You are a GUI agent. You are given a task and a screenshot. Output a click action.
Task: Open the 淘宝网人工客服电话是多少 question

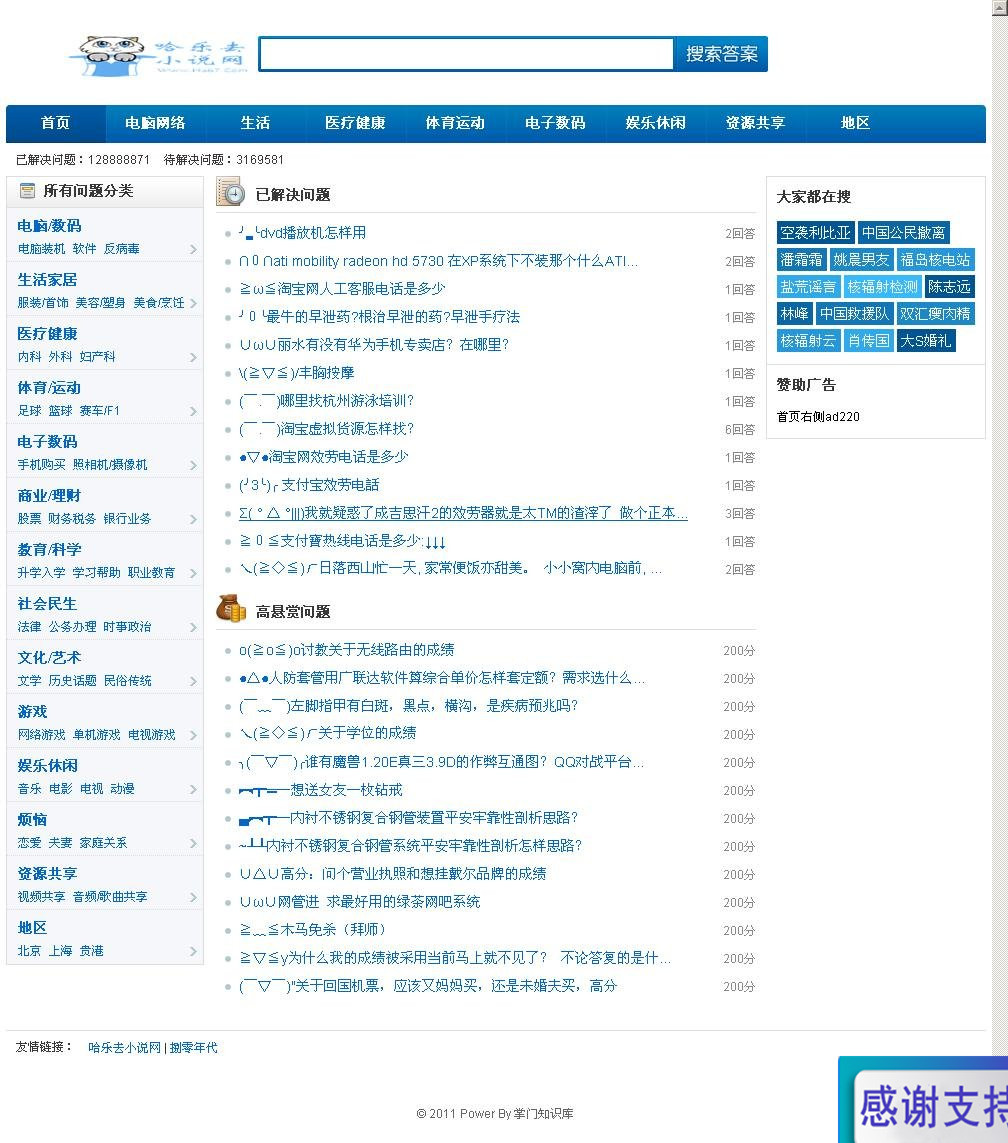[342, 289]
